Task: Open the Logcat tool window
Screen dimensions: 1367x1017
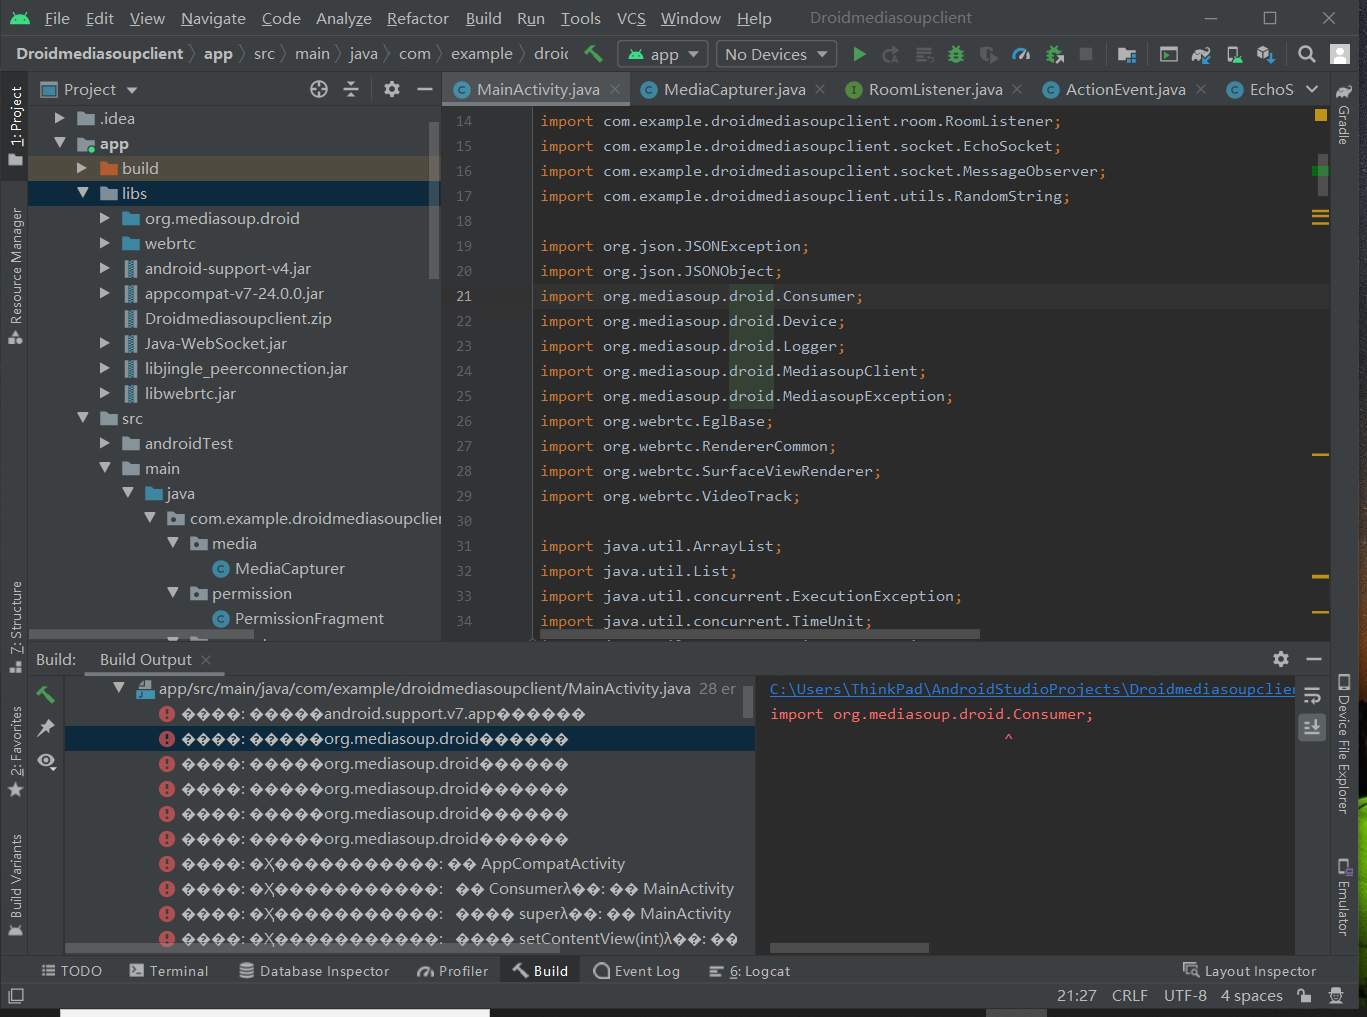Action: pyautogui.click(x=749, y=971)
